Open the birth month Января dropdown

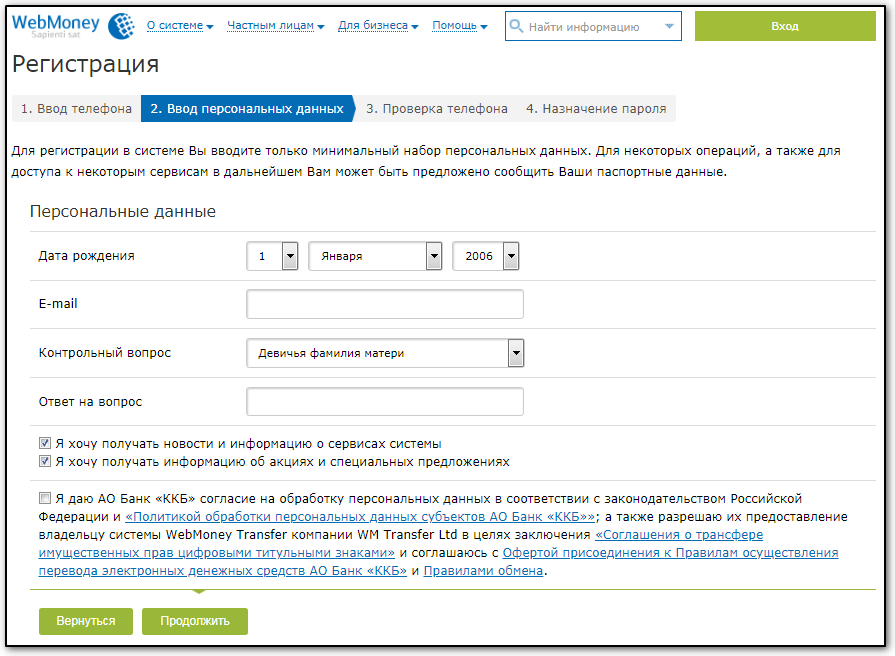[x=375, y=256]
